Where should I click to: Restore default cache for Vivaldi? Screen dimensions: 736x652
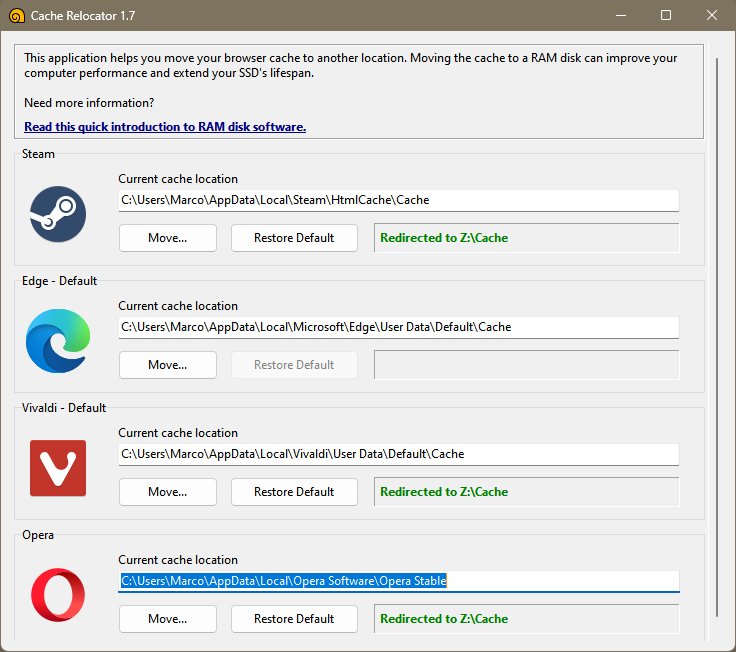click(x=294, y=492)
